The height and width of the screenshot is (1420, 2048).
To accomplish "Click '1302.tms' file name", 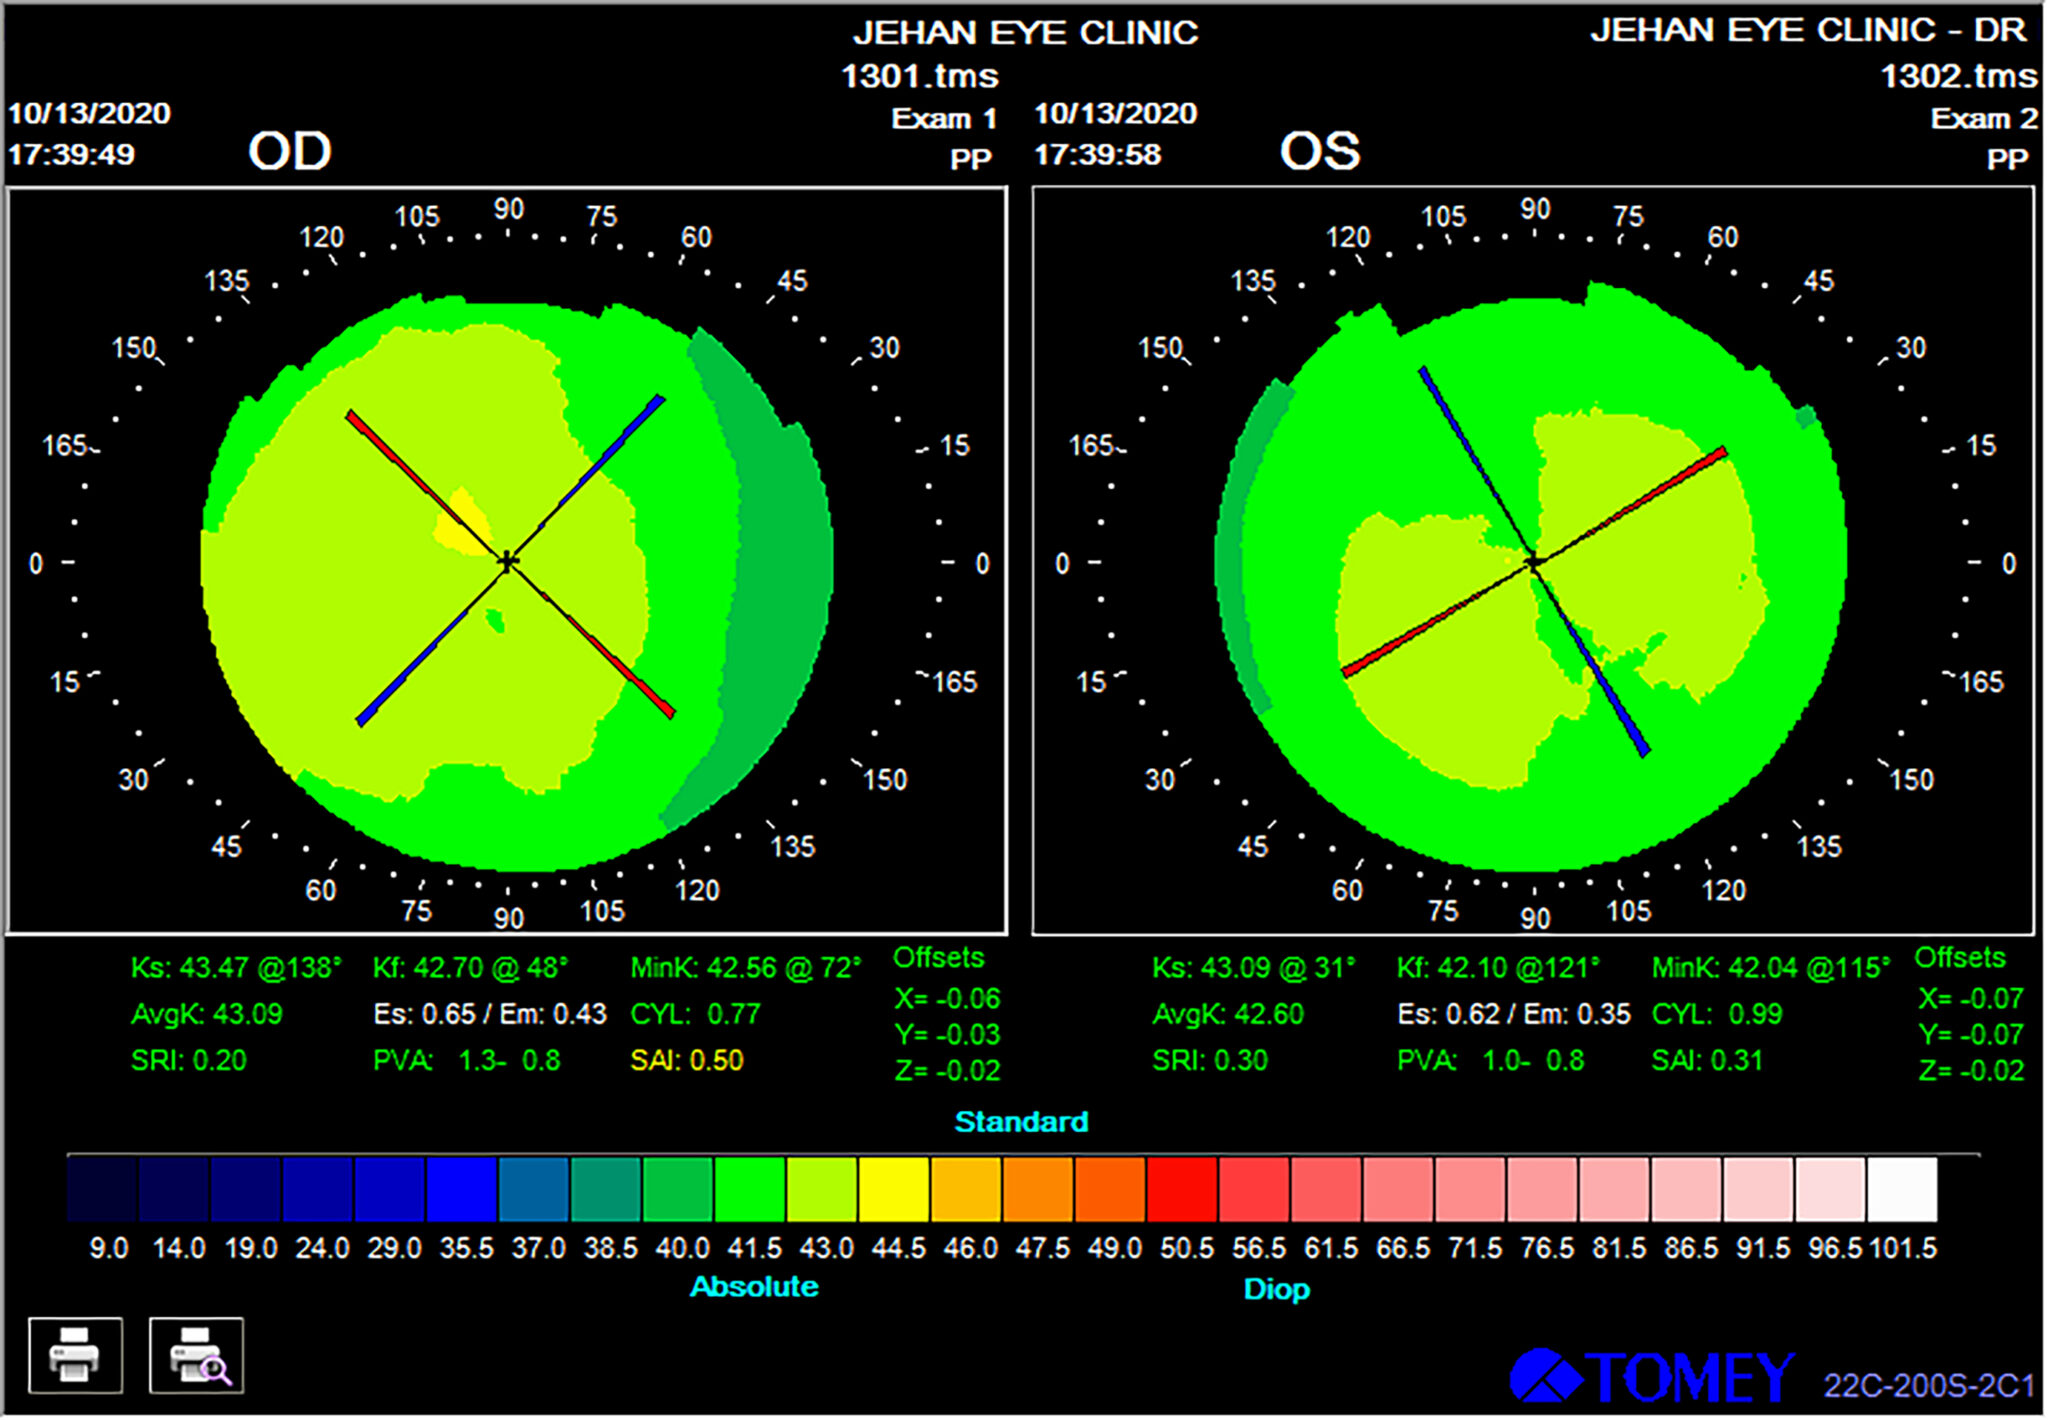I will 1959,76.
